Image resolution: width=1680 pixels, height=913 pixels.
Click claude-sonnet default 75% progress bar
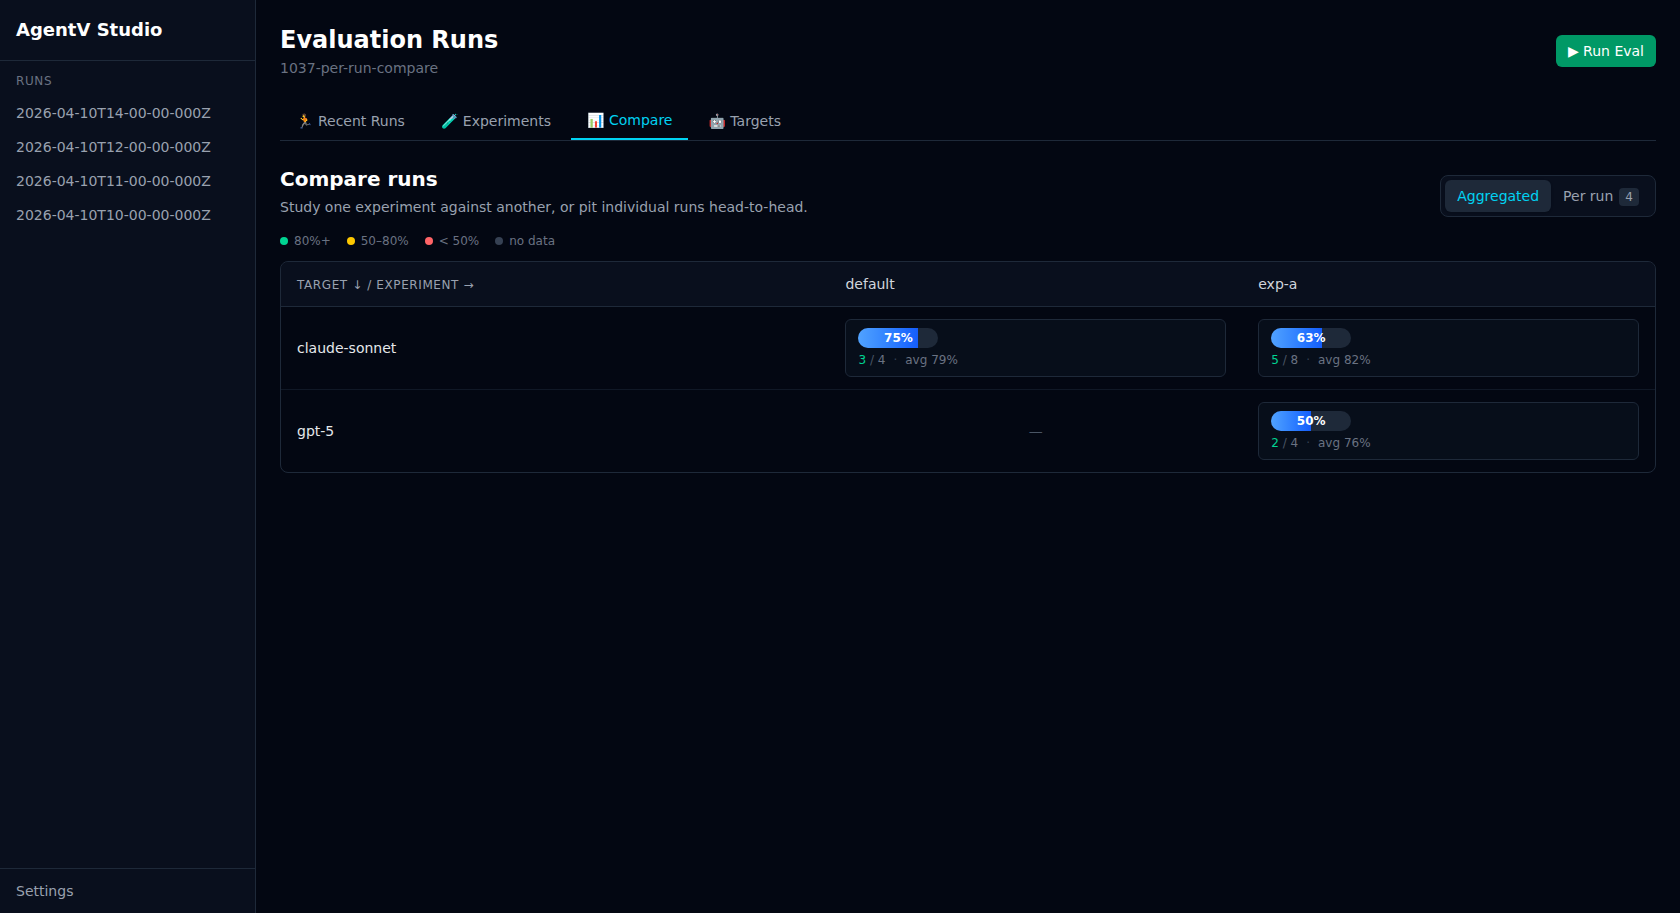(x=897, y=338)
